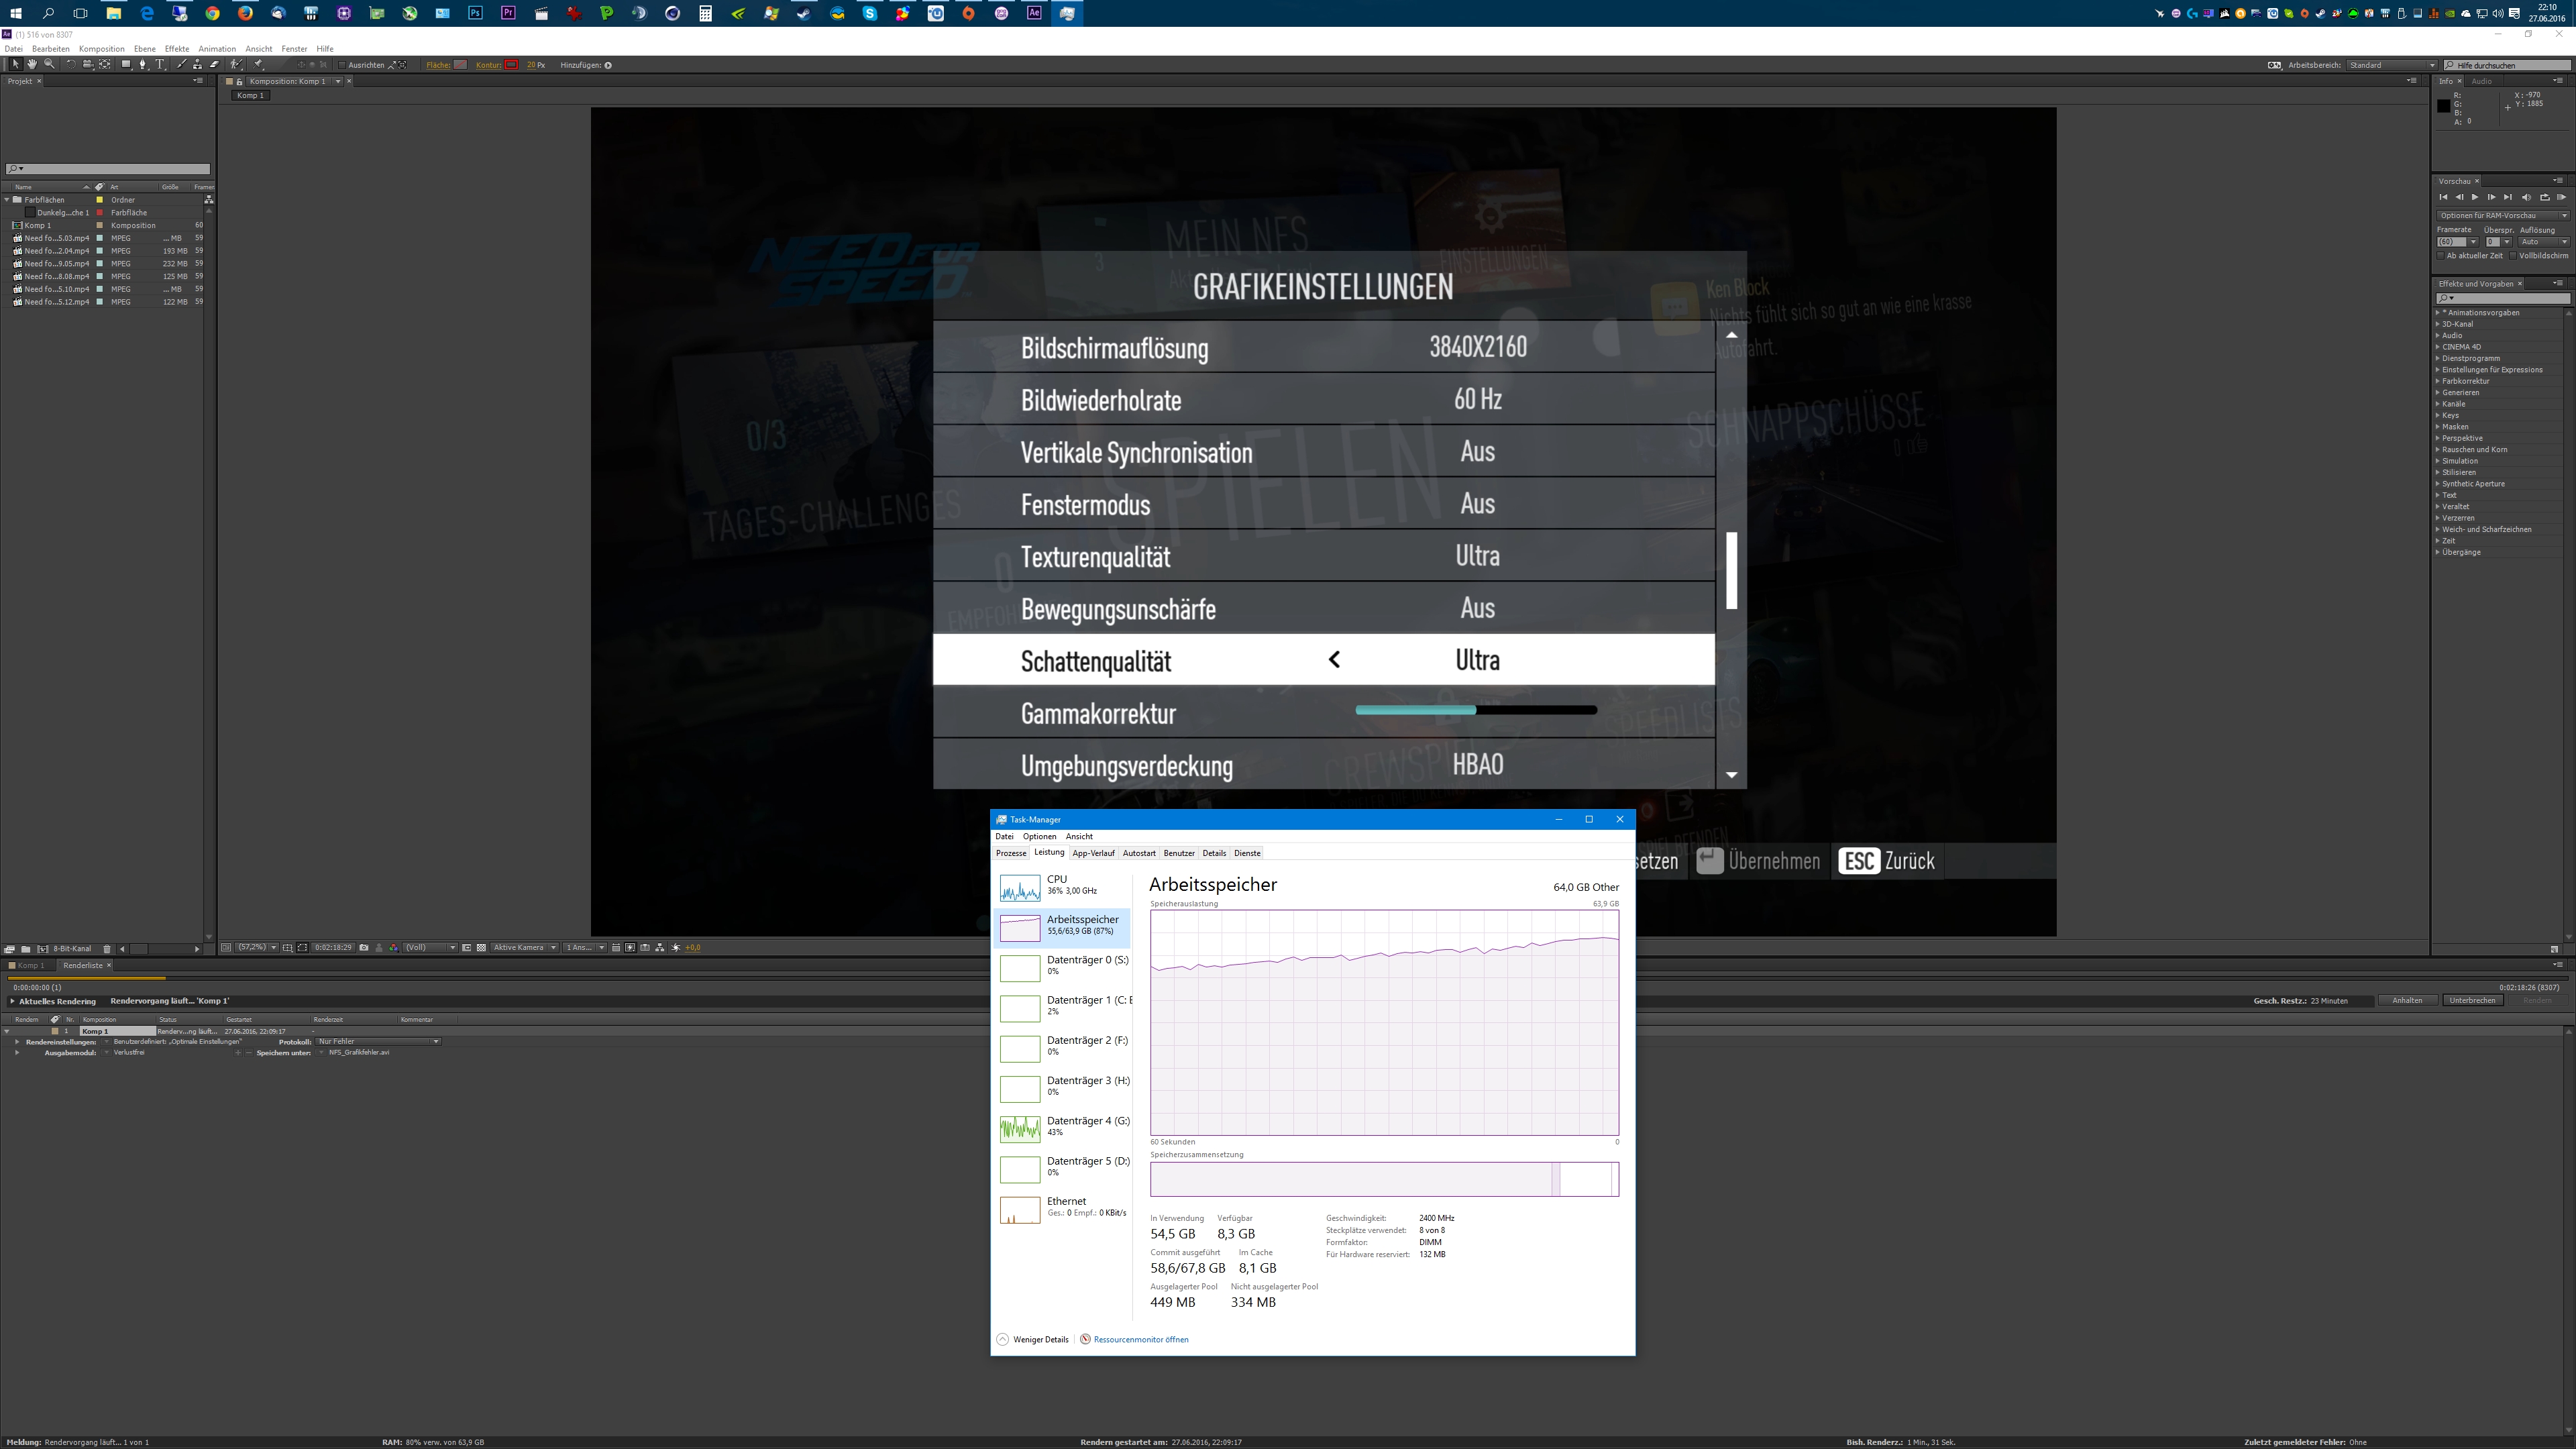Select the Hand tool in toolbar
Viewport: 2576px width, 1449px height.
tap(32, 65)
